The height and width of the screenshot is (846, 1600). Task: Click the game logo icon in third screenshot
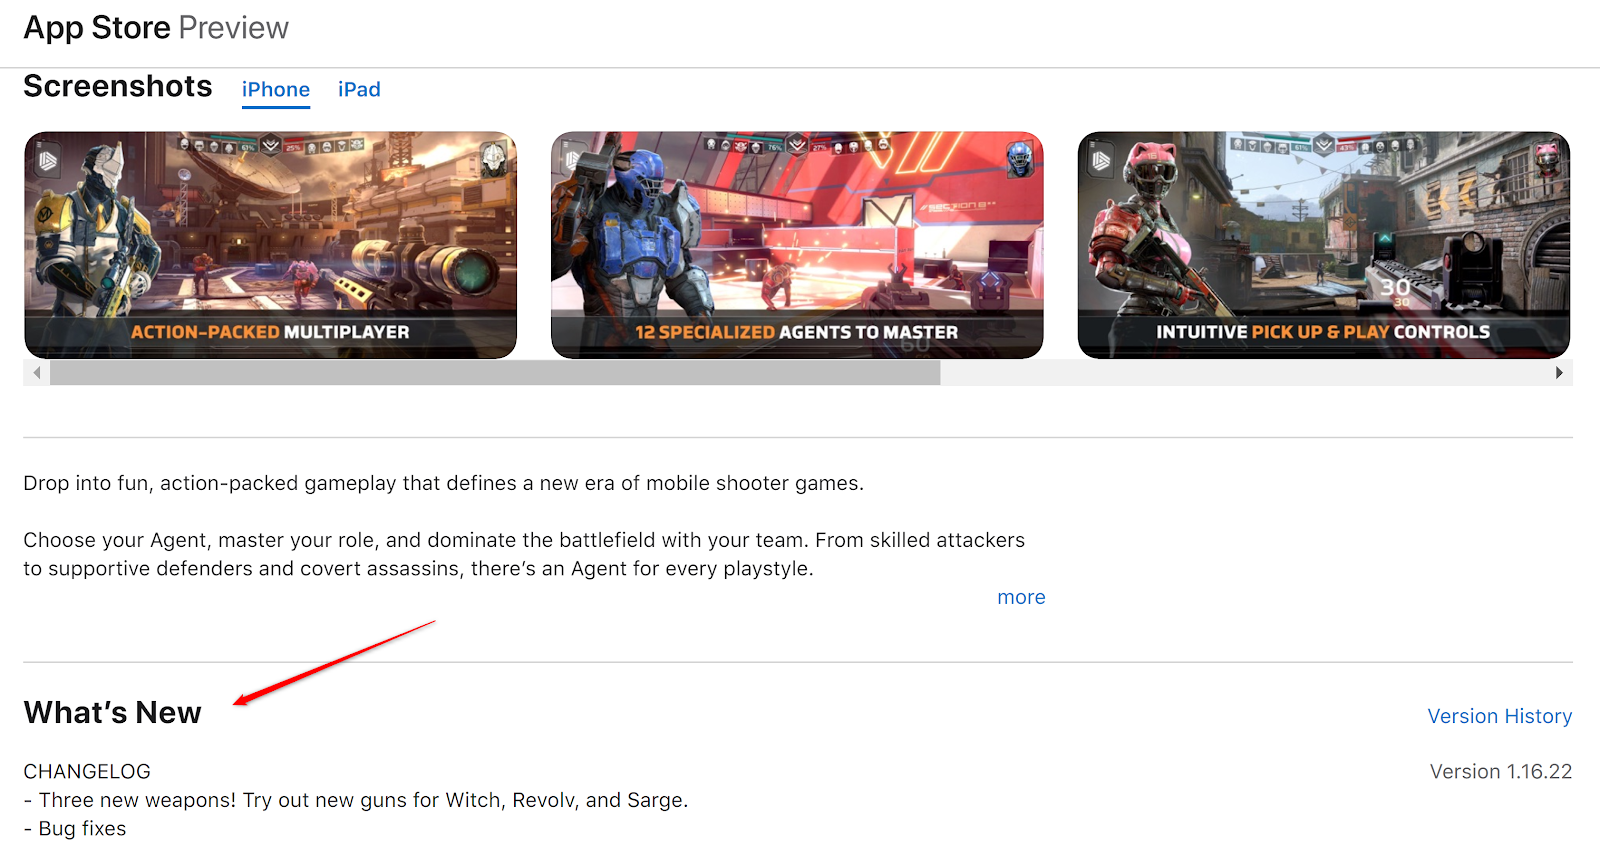1101,160
